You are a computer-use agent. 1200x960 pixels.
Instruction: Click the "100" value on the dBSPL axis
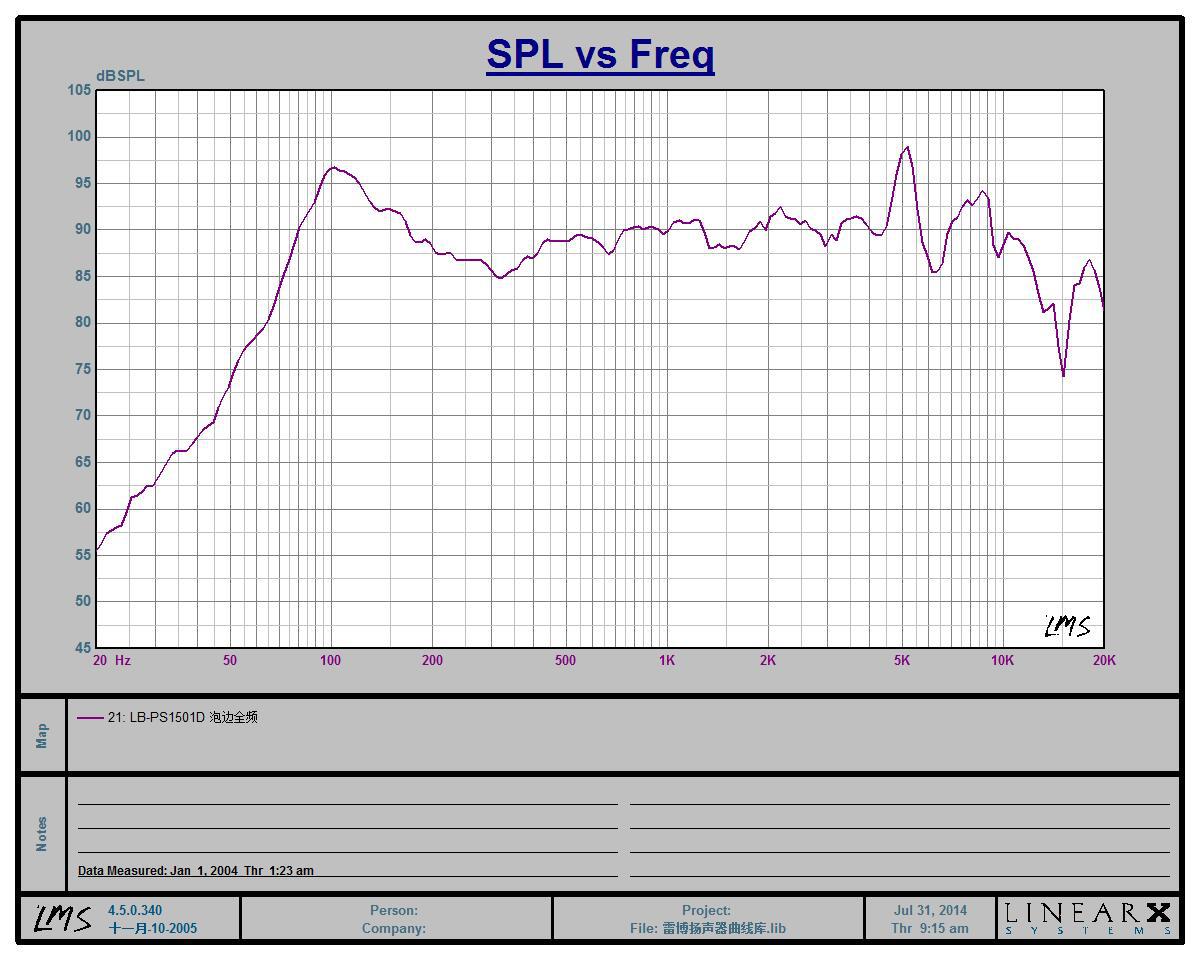pos(79,136)
